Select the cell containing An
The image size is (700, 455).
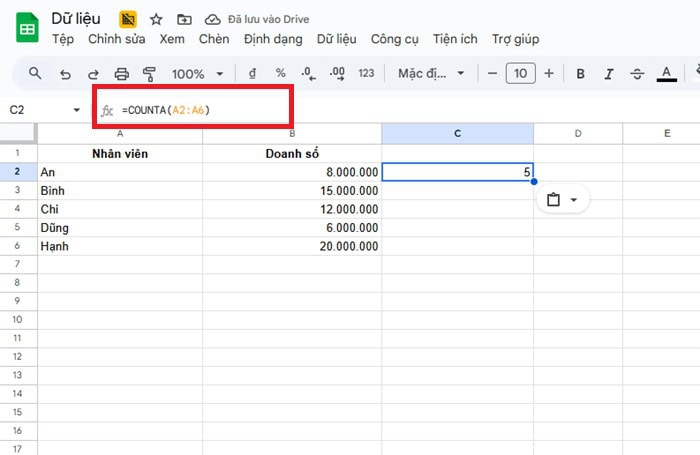point(120,172)
